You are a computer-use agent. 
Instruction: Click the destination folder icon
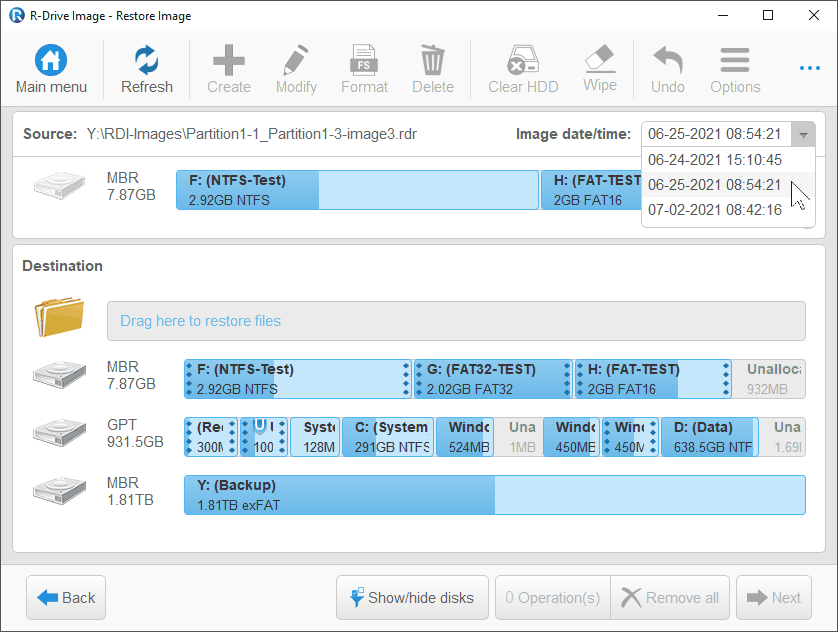[59, 317]
